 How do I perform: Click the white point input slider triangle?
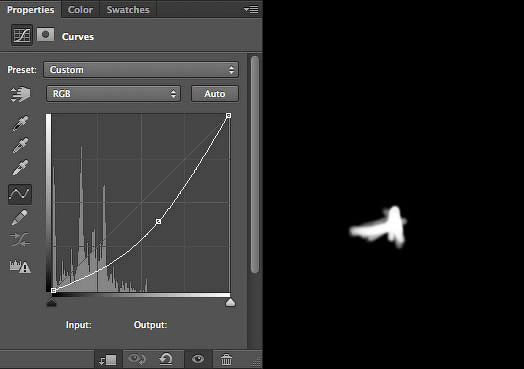click(230, 302)
